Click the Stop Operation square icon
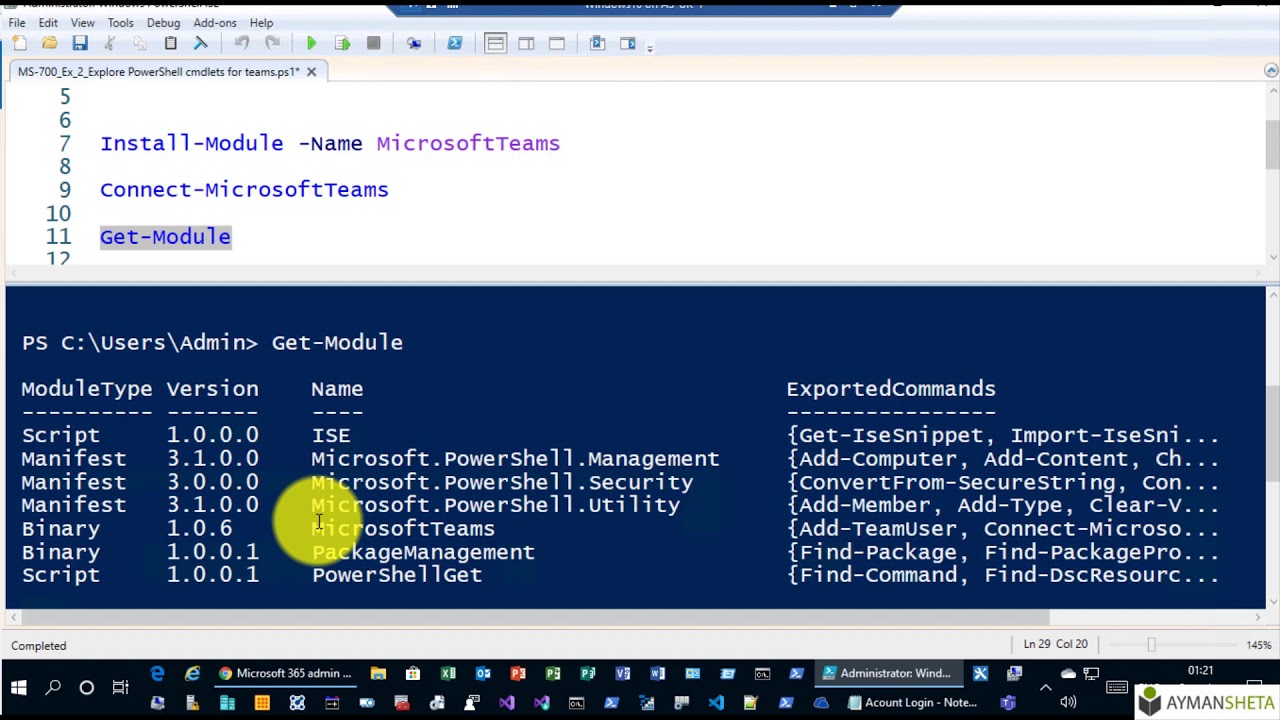This screenshot has height=720, width=1280. (x=373, y=43)
